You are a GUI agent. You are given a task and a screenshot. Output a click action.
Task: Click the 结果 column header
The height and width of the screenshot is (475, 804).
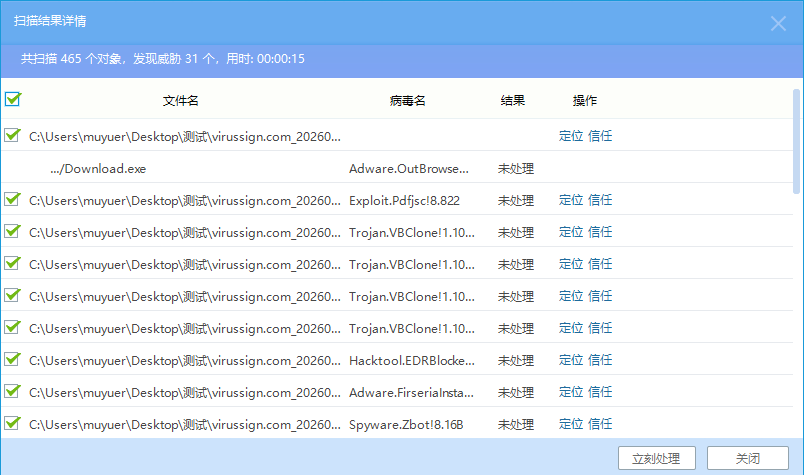pos(513,101)
